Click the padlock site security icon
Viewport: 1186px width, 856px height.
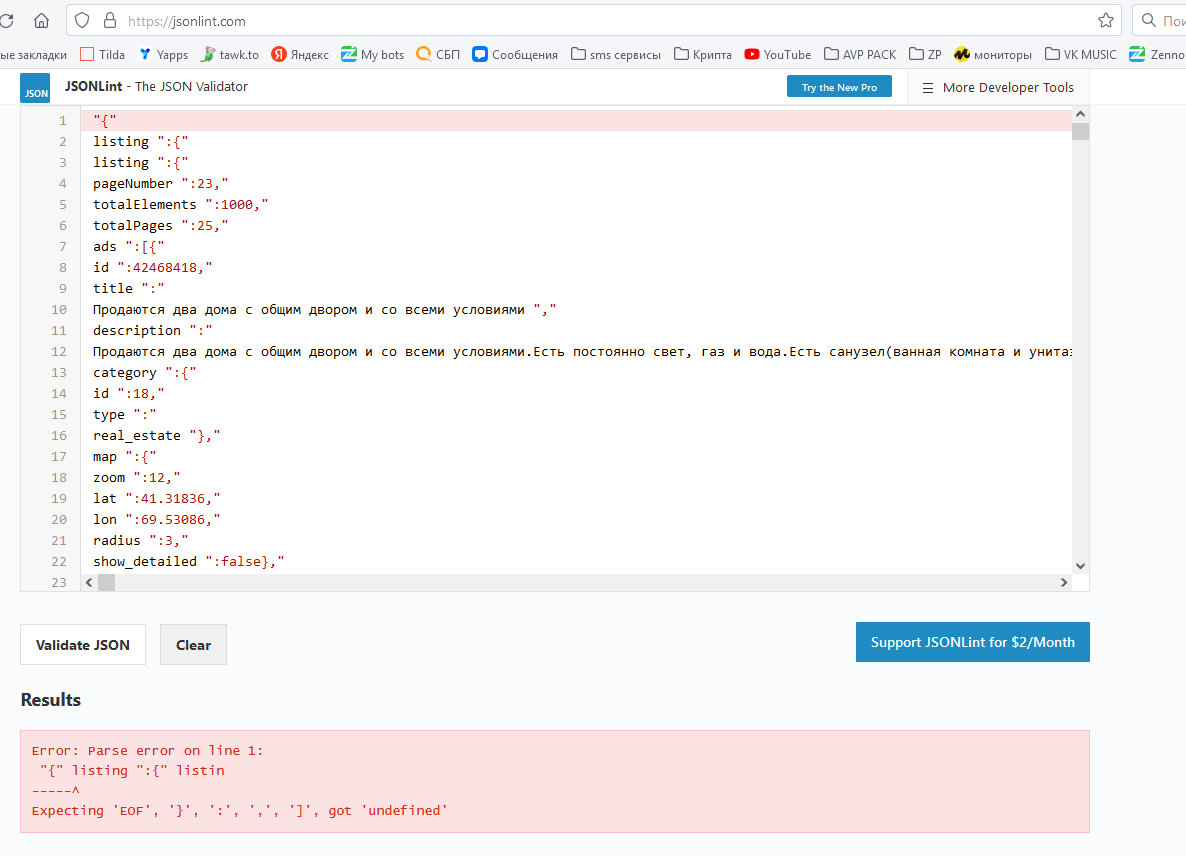point(108,20)
